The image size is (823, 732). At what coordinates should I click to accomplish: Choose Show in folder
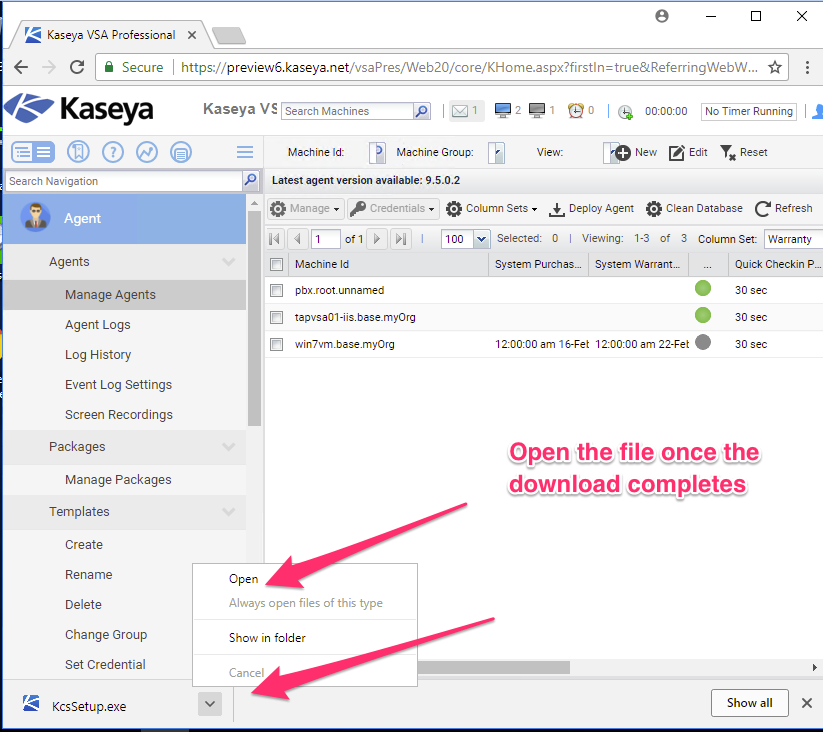click(267, 638)
